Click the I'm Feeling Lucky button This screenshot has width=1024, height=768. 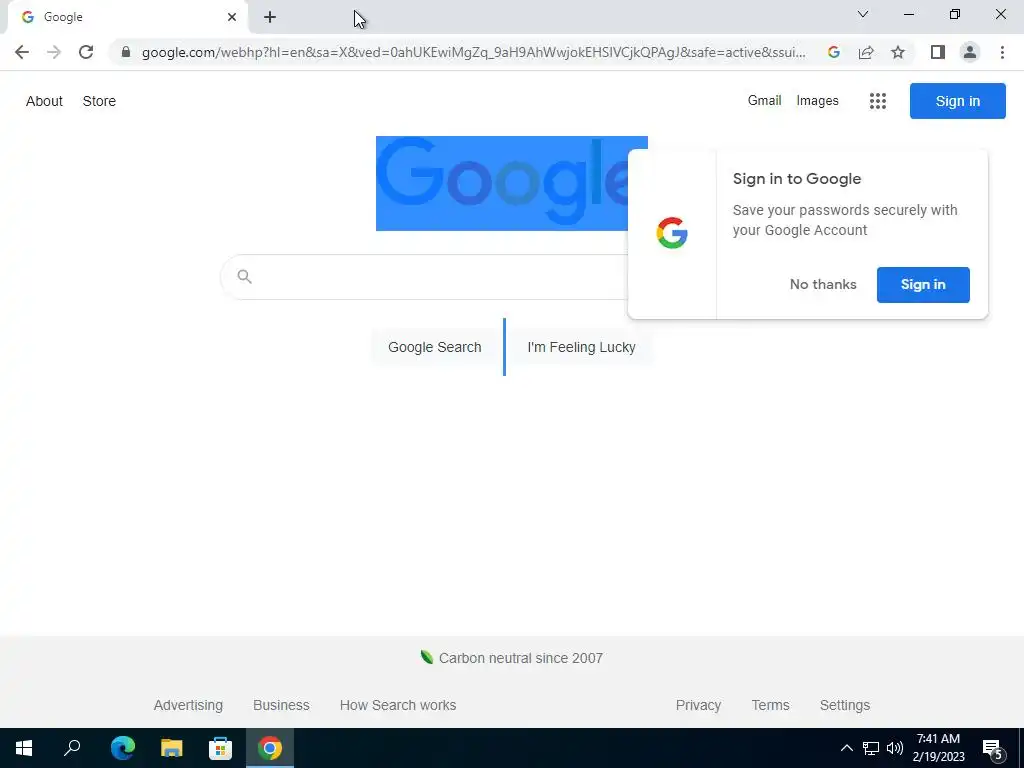pyautogui.click(x=581, y=347)
